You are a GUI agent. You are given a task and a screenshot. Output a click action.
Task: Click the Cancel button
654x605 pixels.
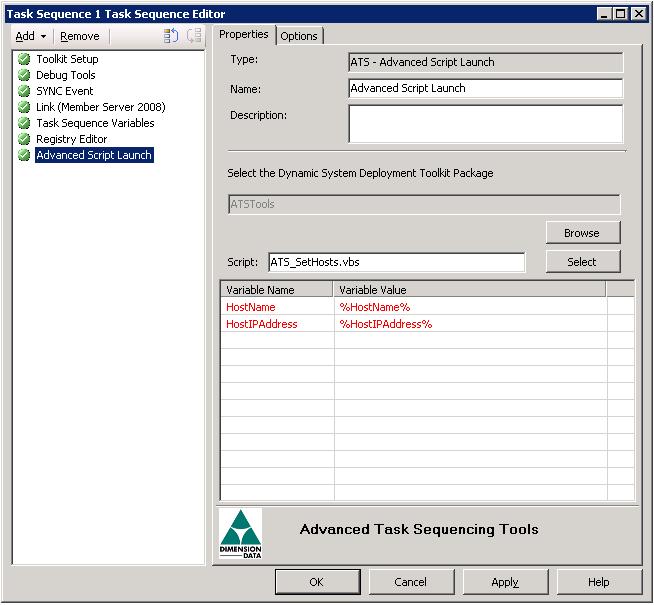411,582
